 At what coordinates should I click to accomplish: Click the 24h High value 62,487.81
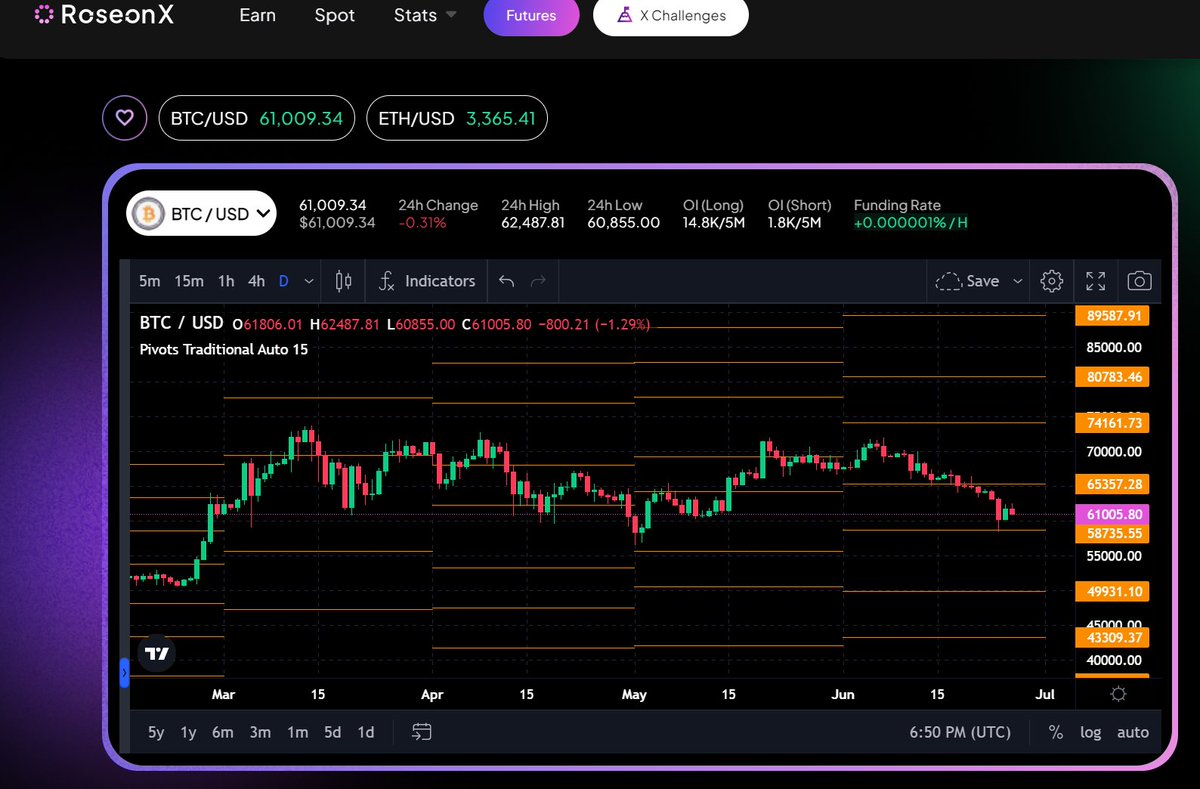[x=533, y=223]
